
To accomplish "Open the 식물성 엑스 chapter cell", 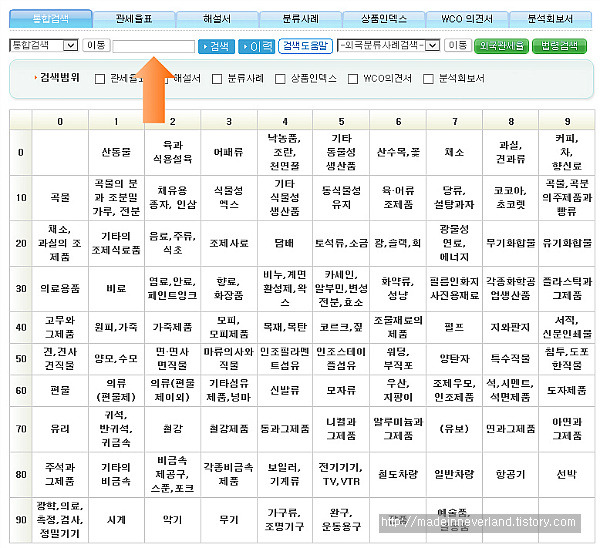I will pyautogui.click(x=229, y=198).
